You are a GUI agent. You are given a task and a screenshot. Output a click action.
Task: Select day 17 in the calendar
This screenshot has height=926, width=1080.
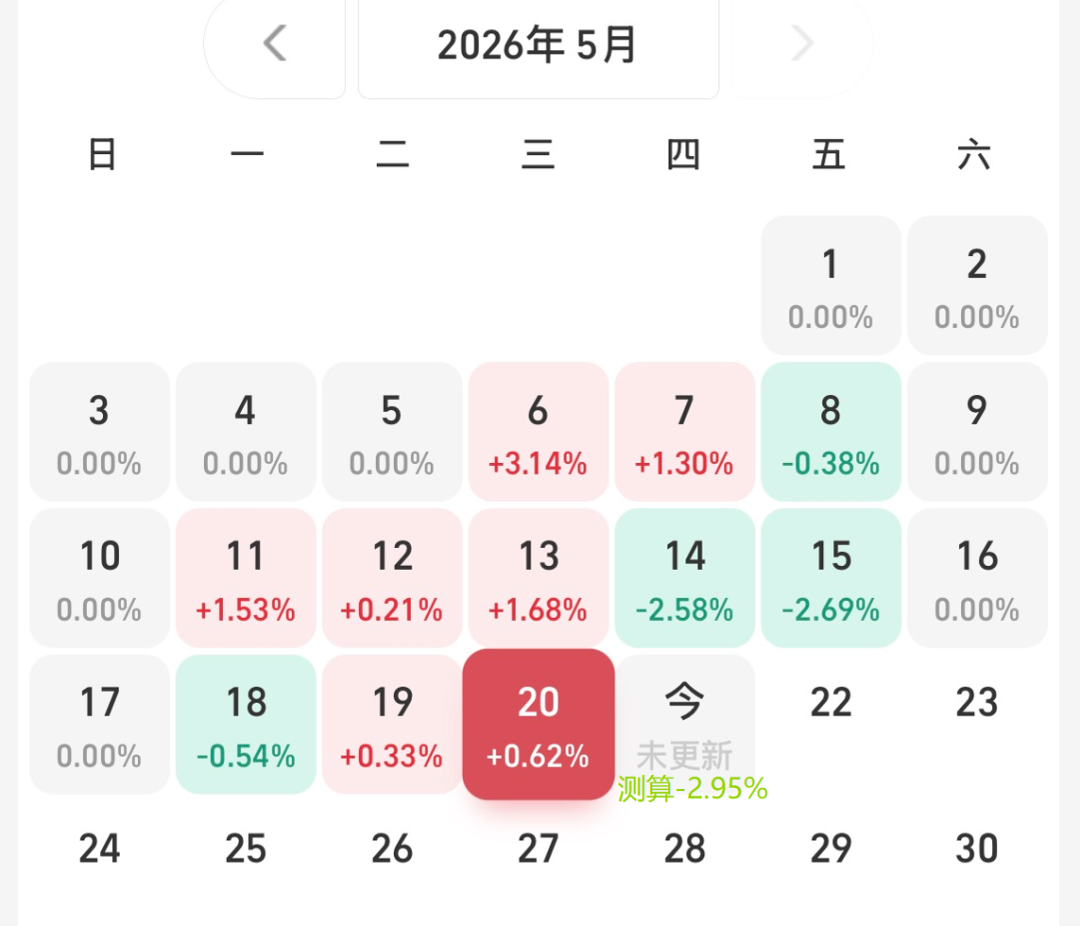pyautogui.click(x=99, y=725)
